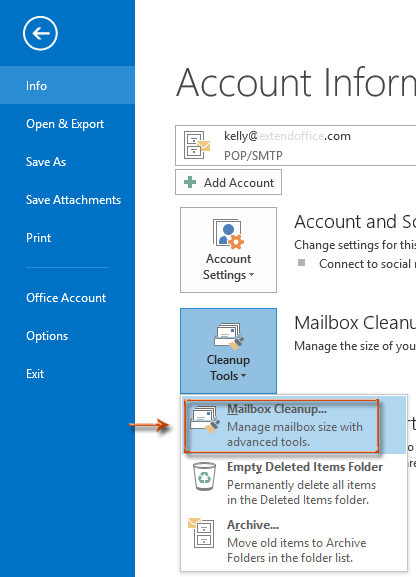Open Outlook Options from sidebar
416x577 pixels.
point(67,336)
